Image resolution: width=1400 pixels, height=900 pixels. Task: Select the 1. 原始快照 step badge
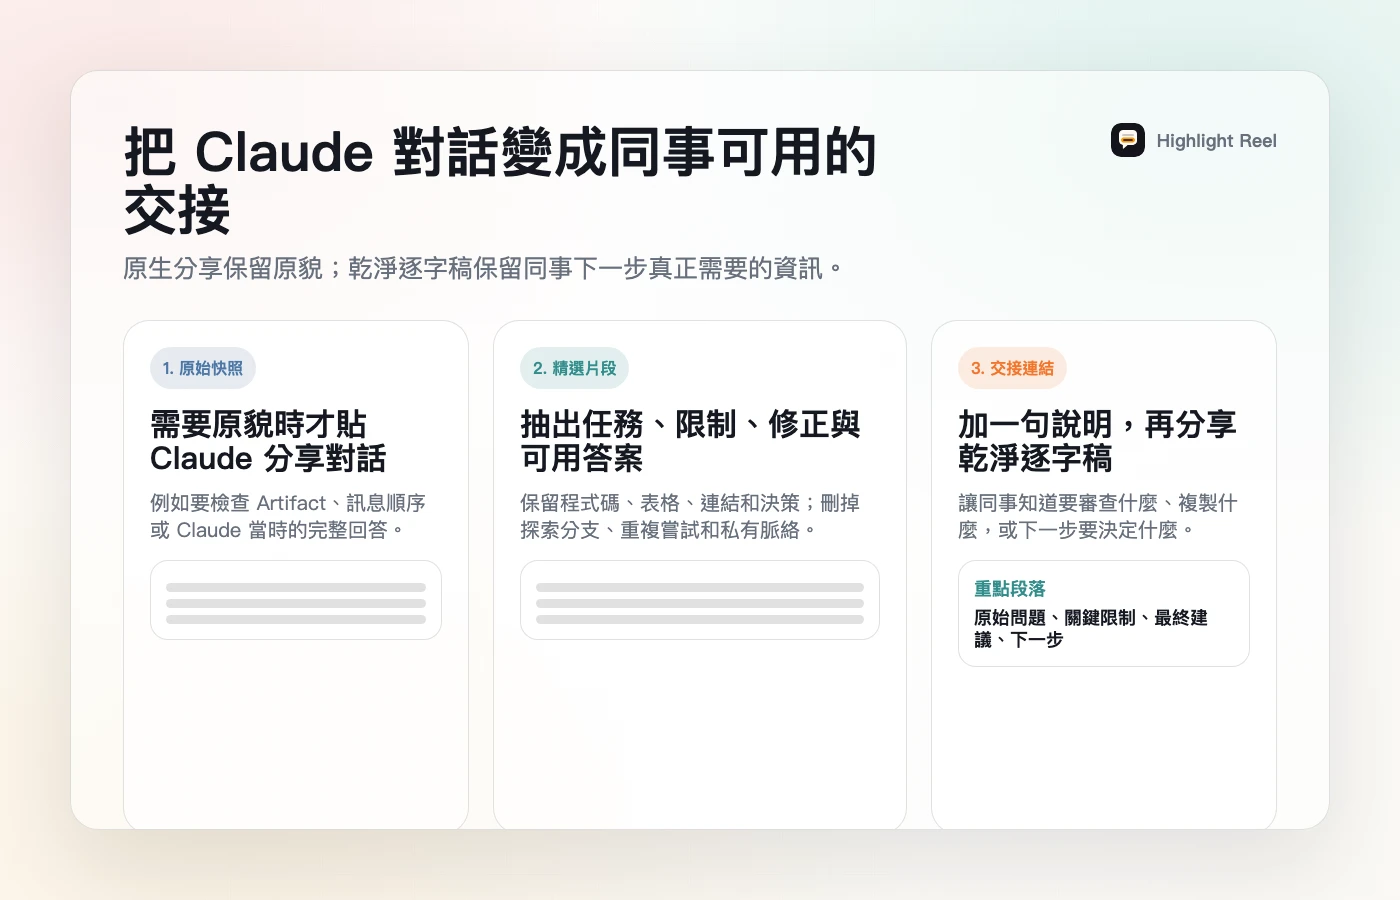[203, 368]
